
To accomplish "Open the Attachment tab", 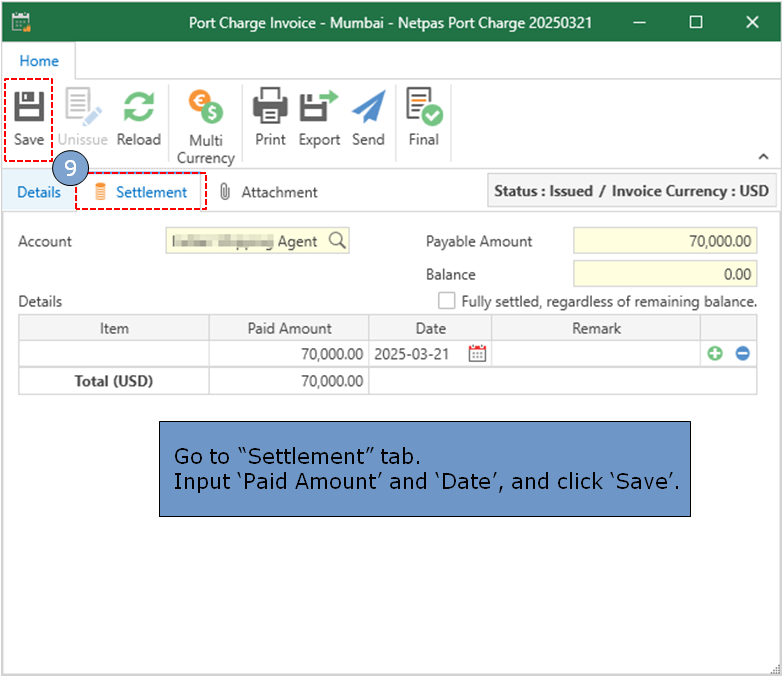I will [x=267, y=192].
